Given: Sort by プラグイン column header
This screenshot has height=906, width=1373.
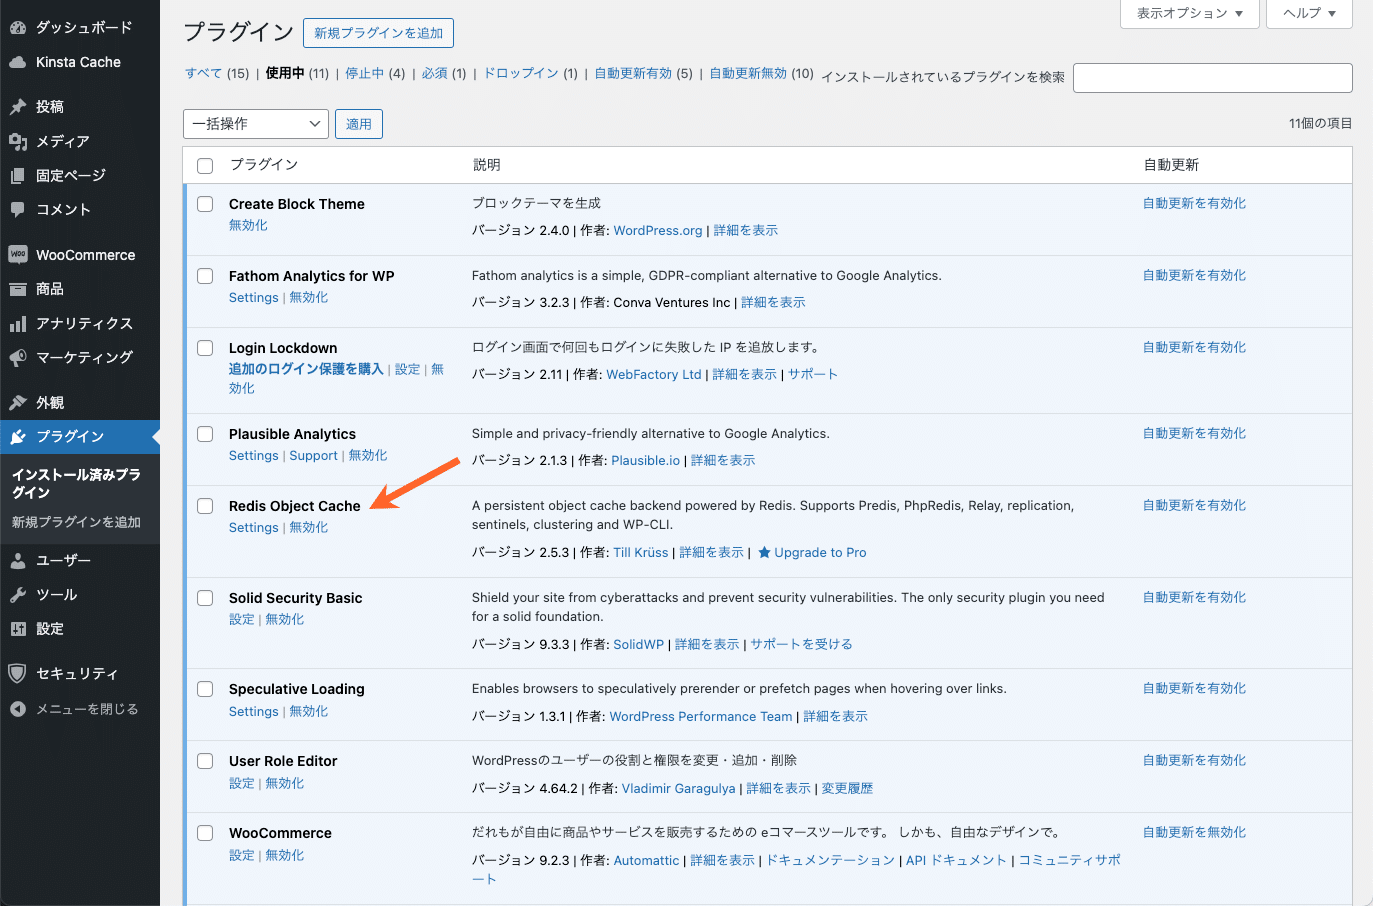Looking at the screenshot, I should pyautogui.click(x=264, y=165).
